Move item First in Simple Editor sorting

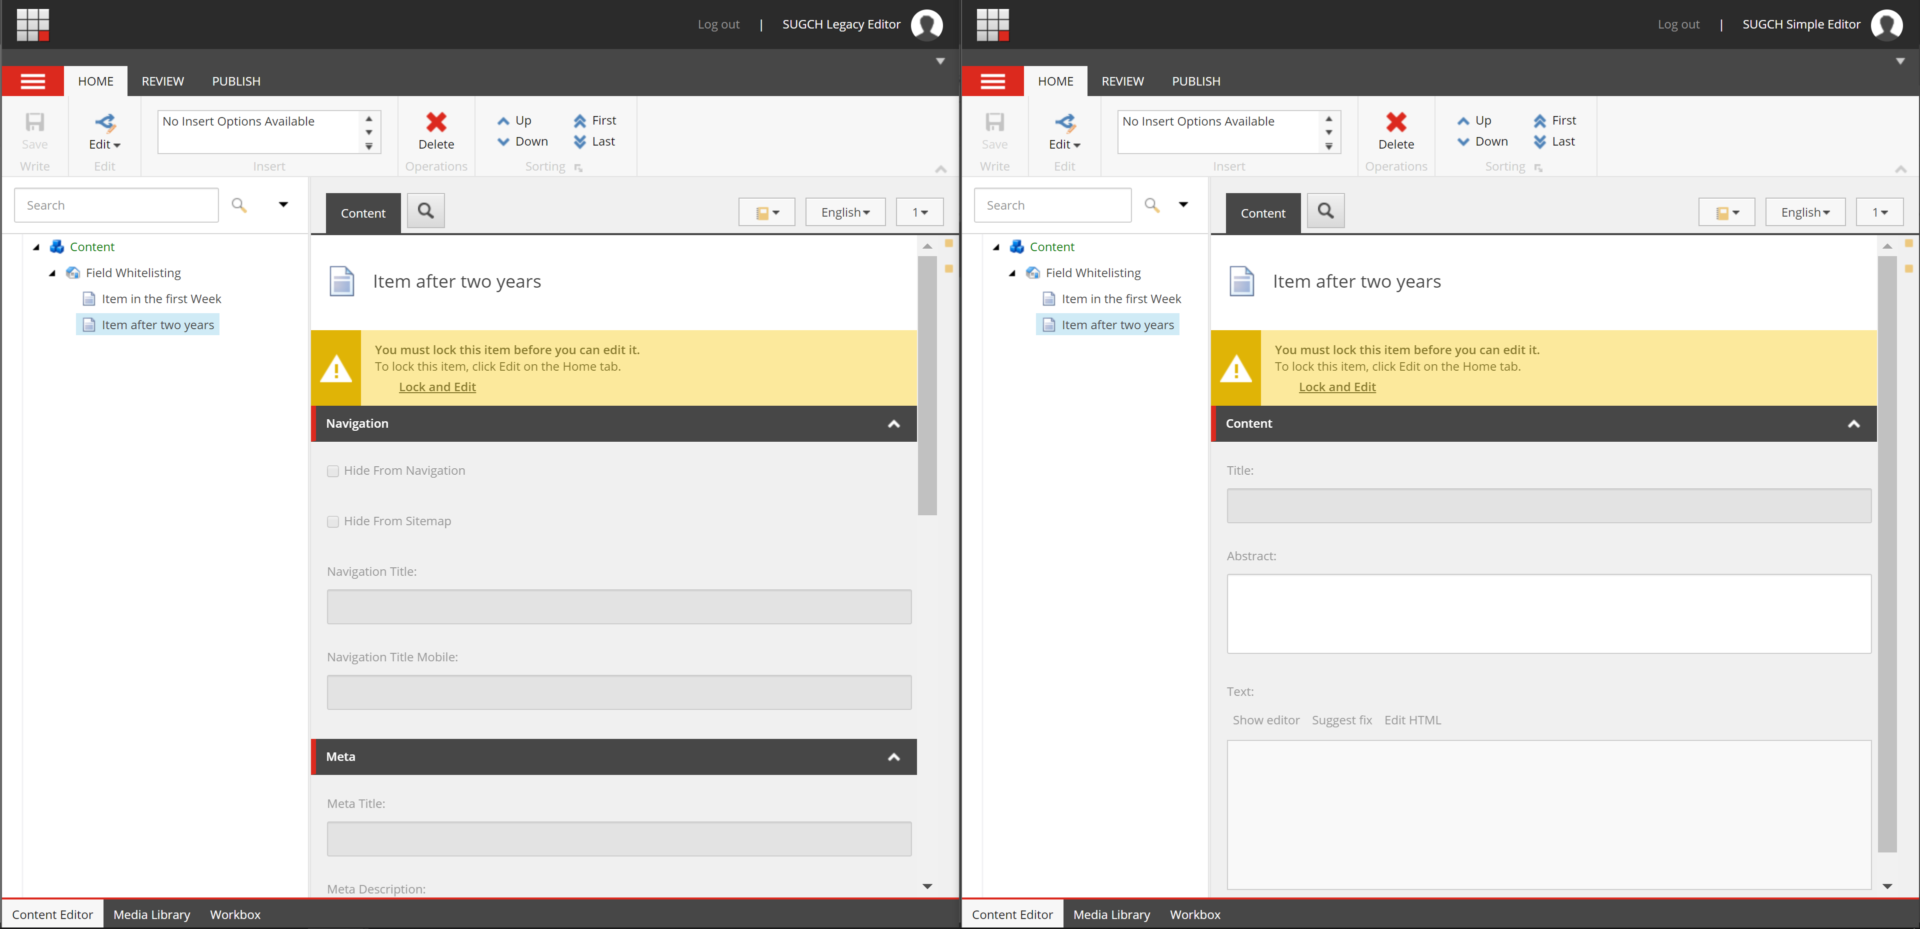click(1554, 120)
